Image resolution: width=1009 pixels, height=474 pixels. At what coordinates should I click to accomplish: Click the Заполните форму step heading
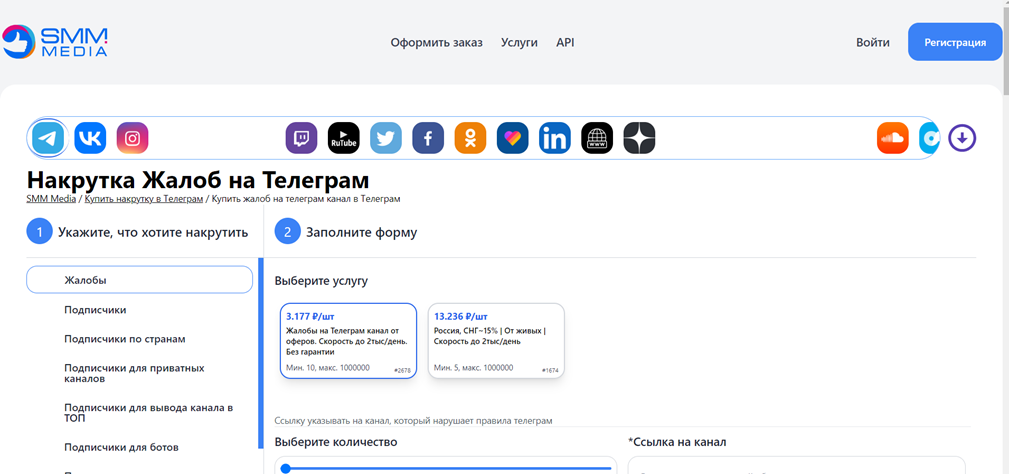coord(361,232)
